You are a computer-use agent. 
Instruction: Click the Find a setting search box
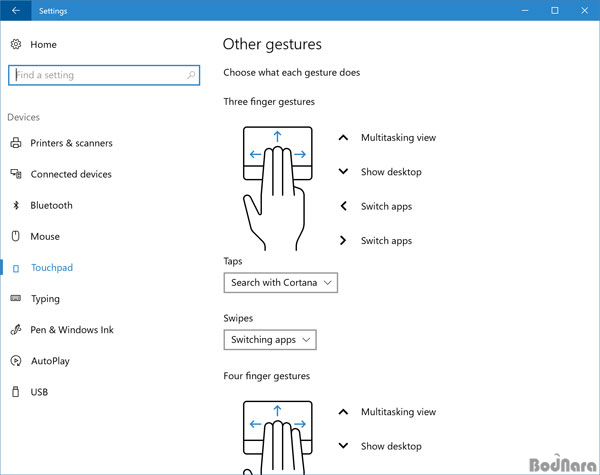(x=104, y=75)
